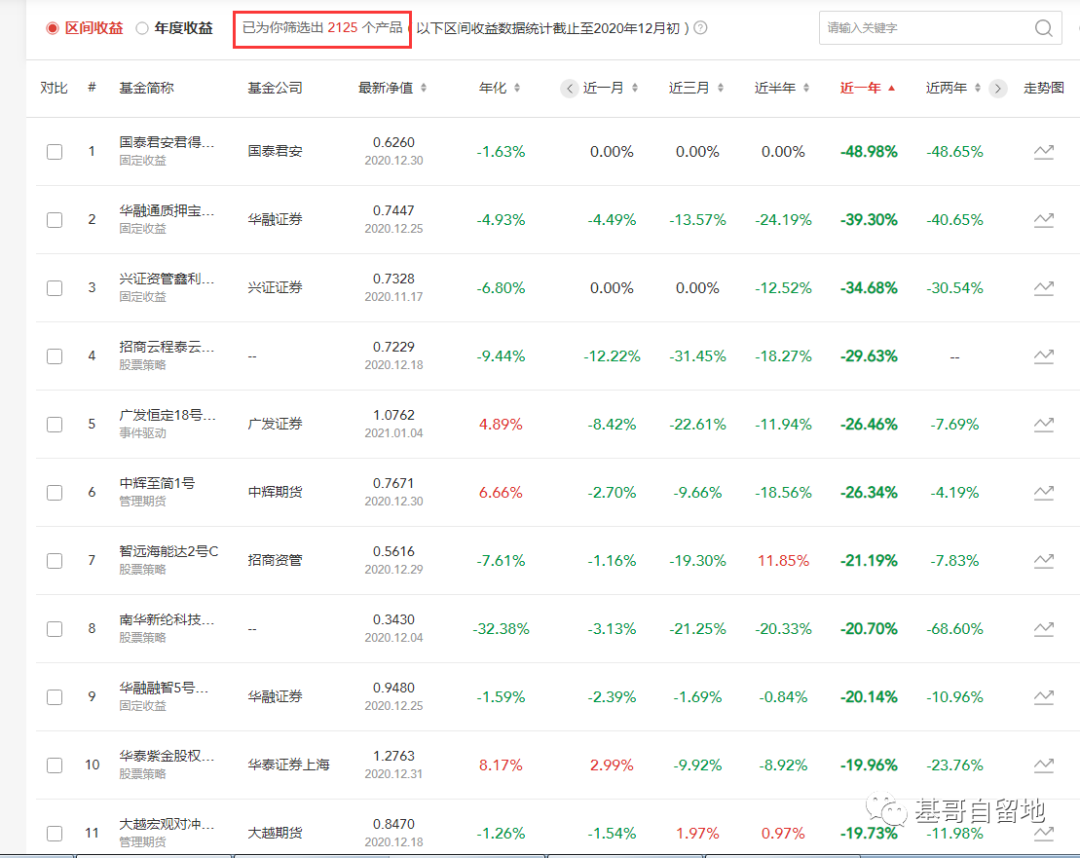Click company name 中辉期货
The width and height of the screenshot is (1080, 858).
coord(275,492)
